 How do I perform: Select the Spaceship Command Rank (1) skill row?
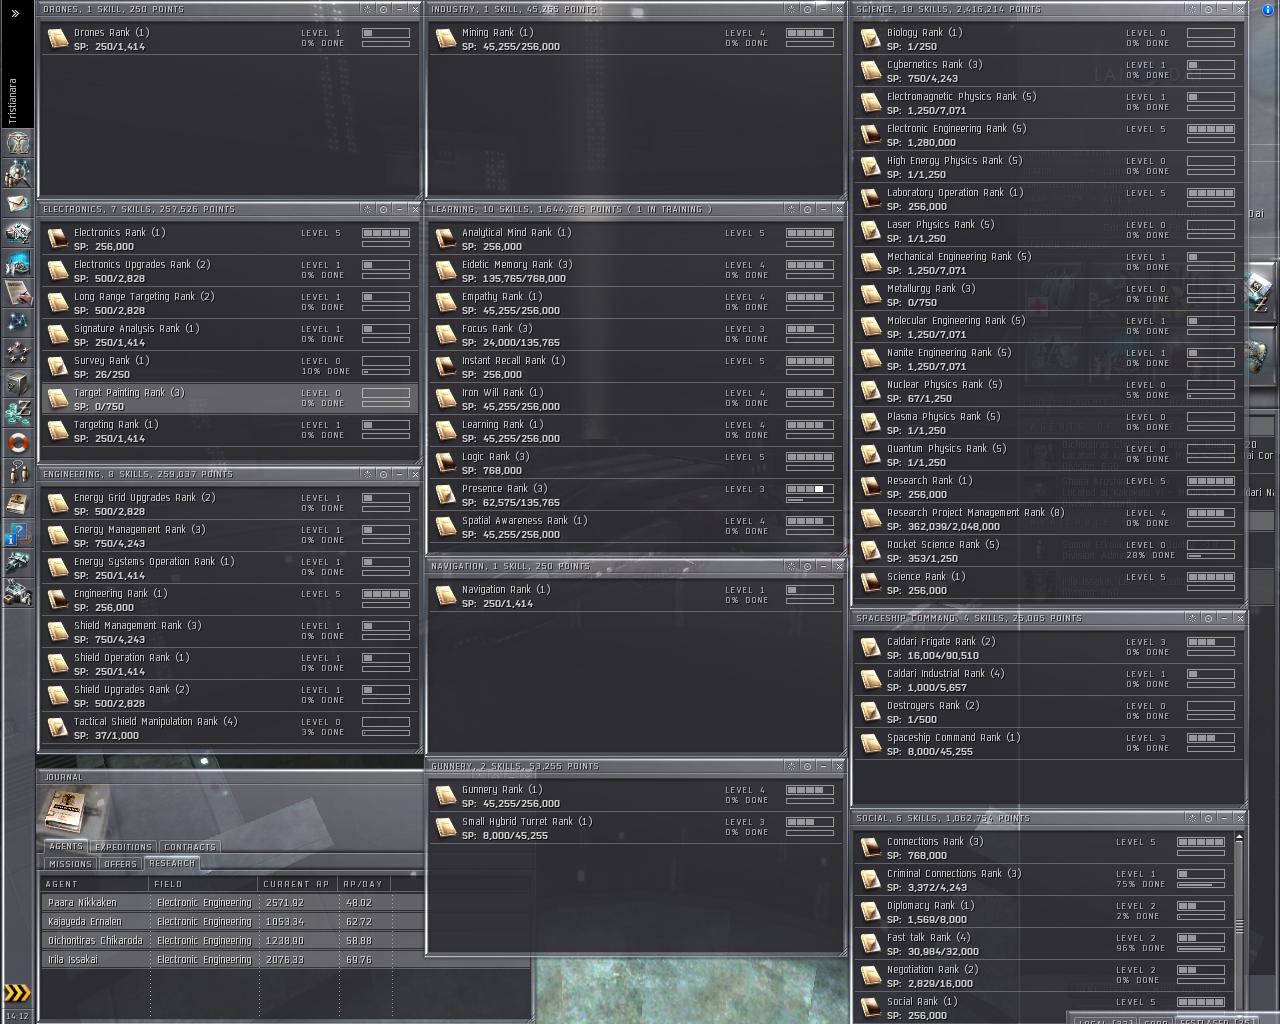pos(1049,744)
